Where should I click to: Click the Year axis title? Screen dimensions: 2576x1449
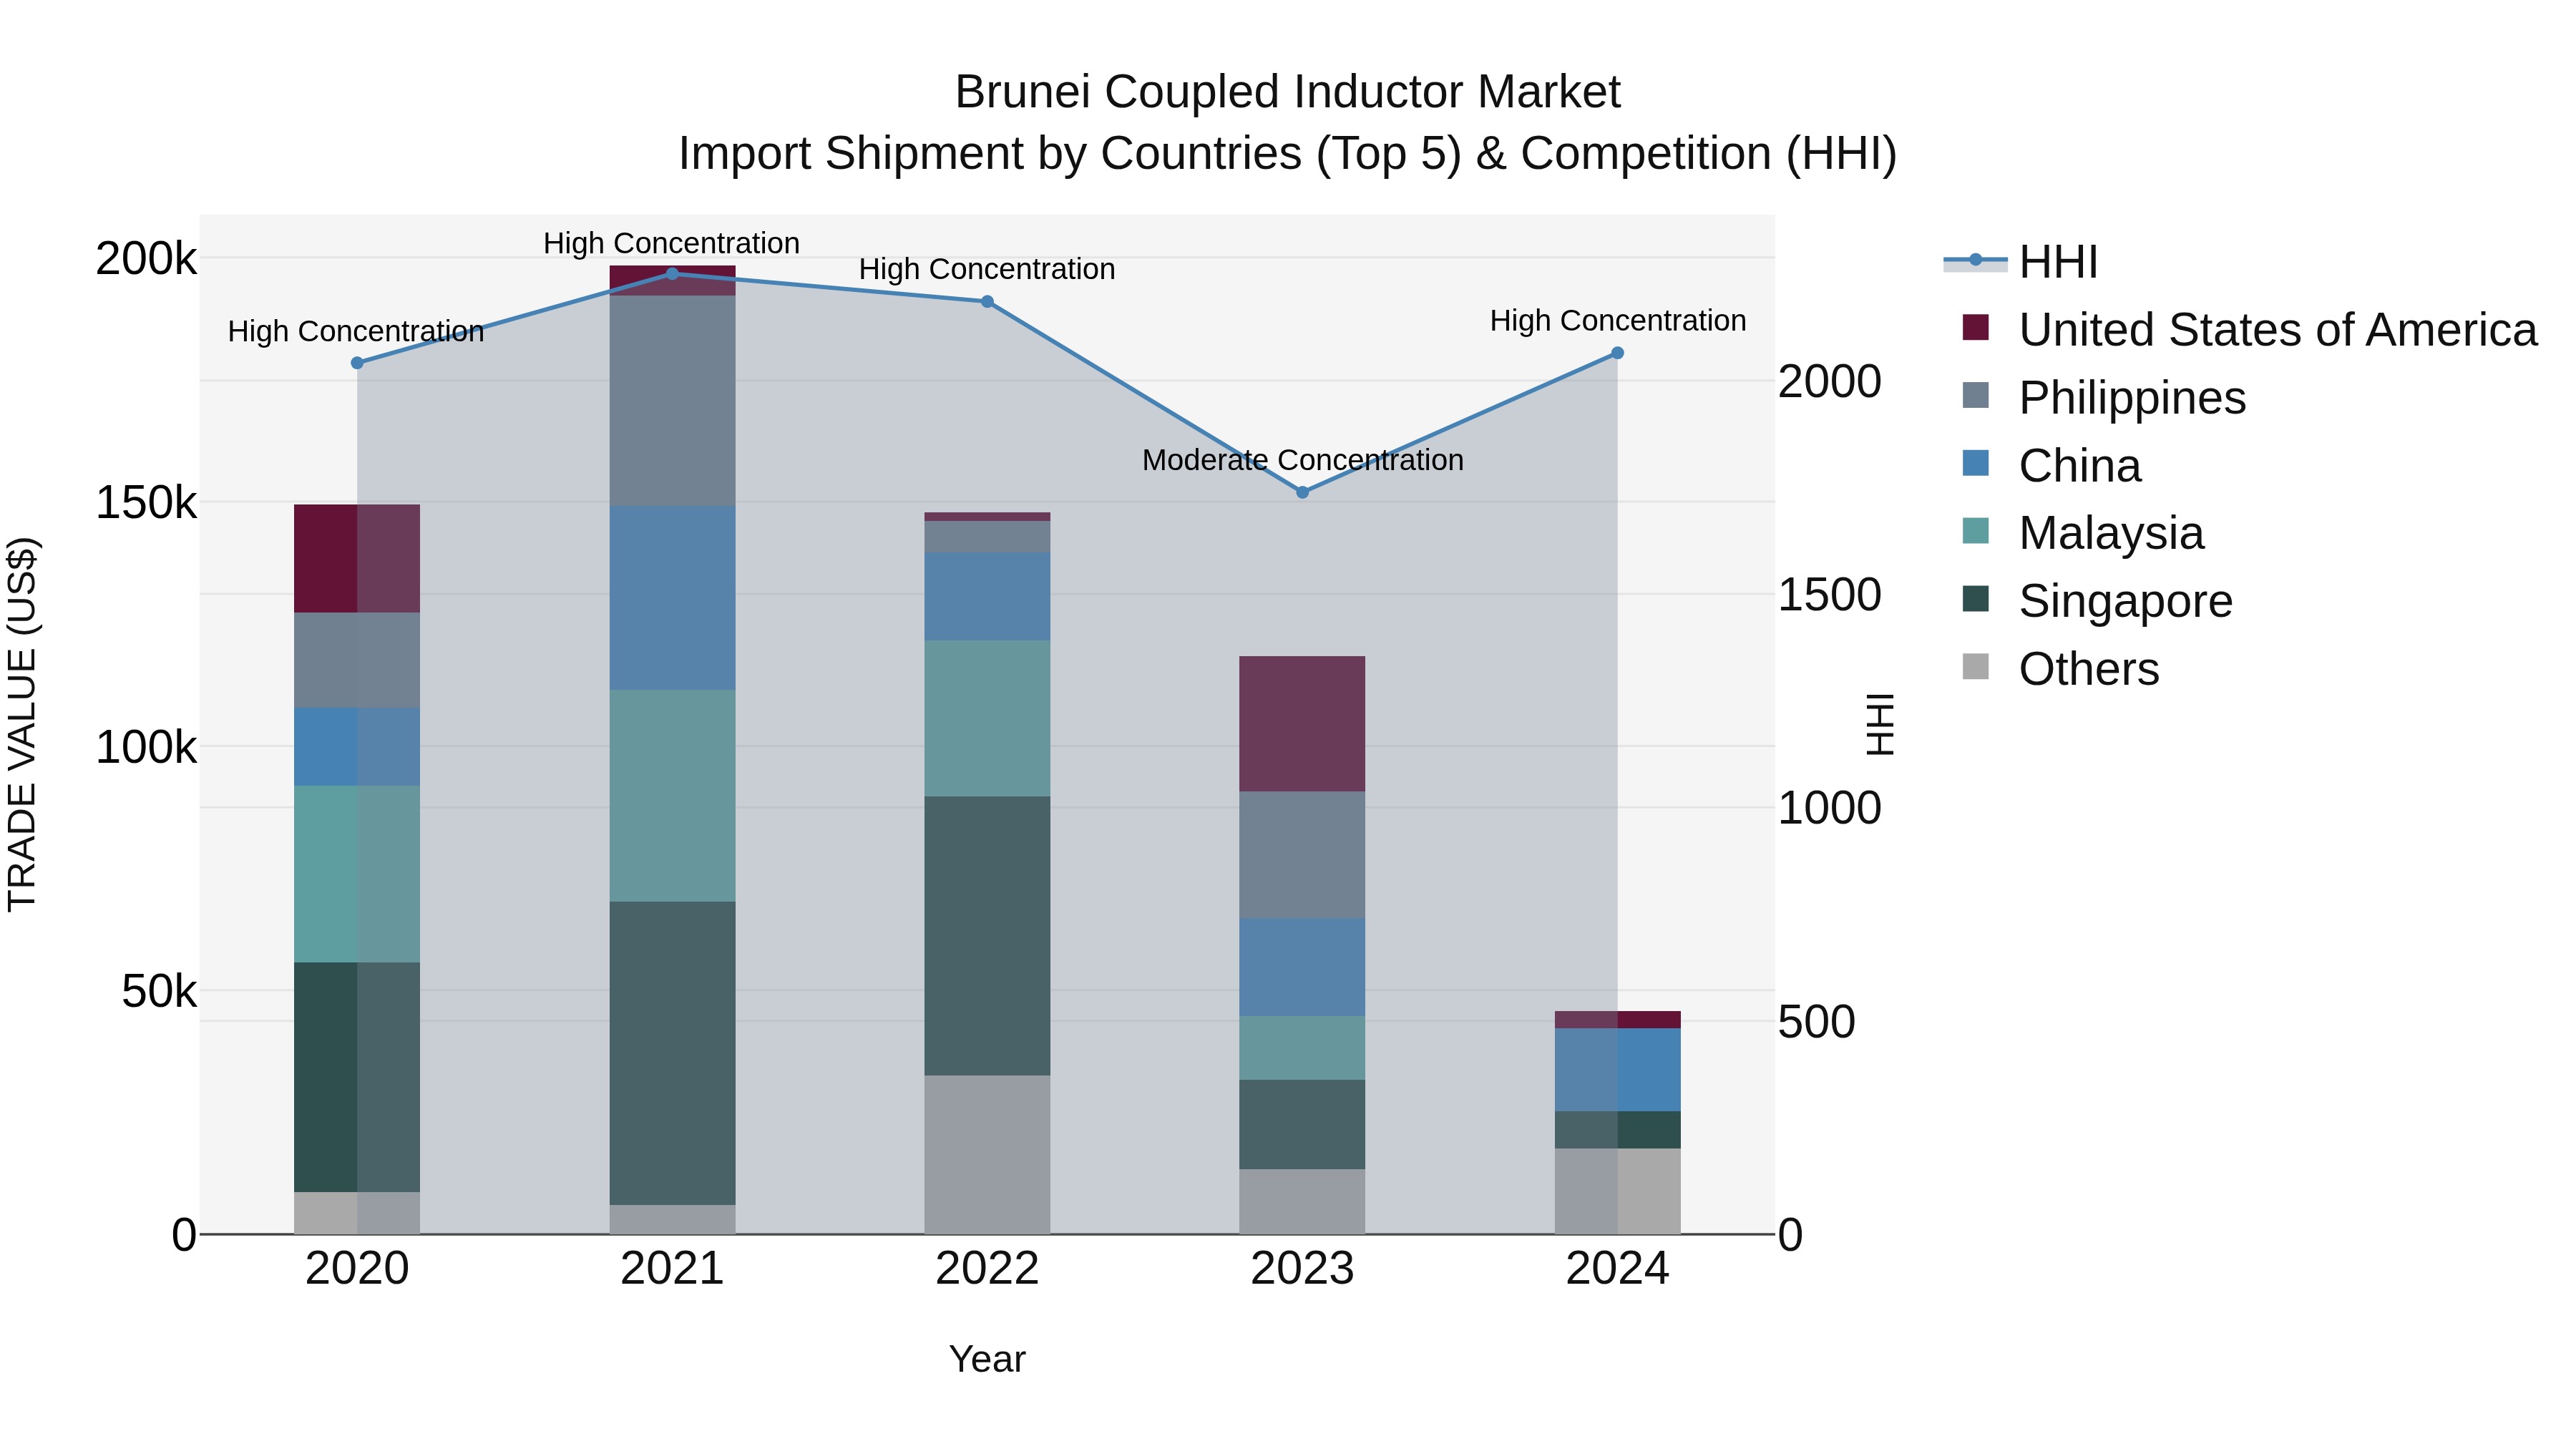tap(987, 1359)
